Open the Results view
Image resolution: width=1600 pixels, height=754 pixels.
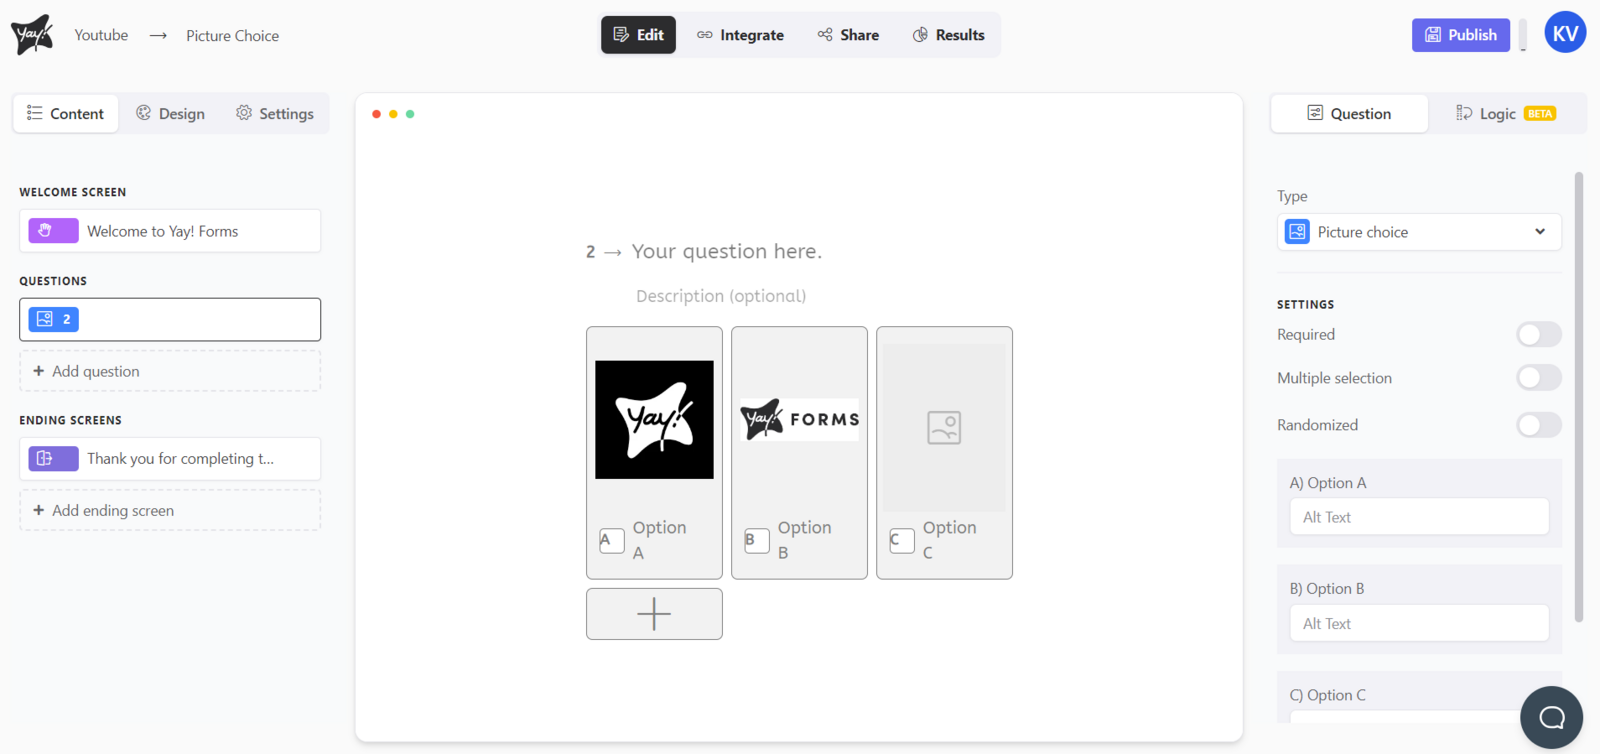tap(948, 35)
